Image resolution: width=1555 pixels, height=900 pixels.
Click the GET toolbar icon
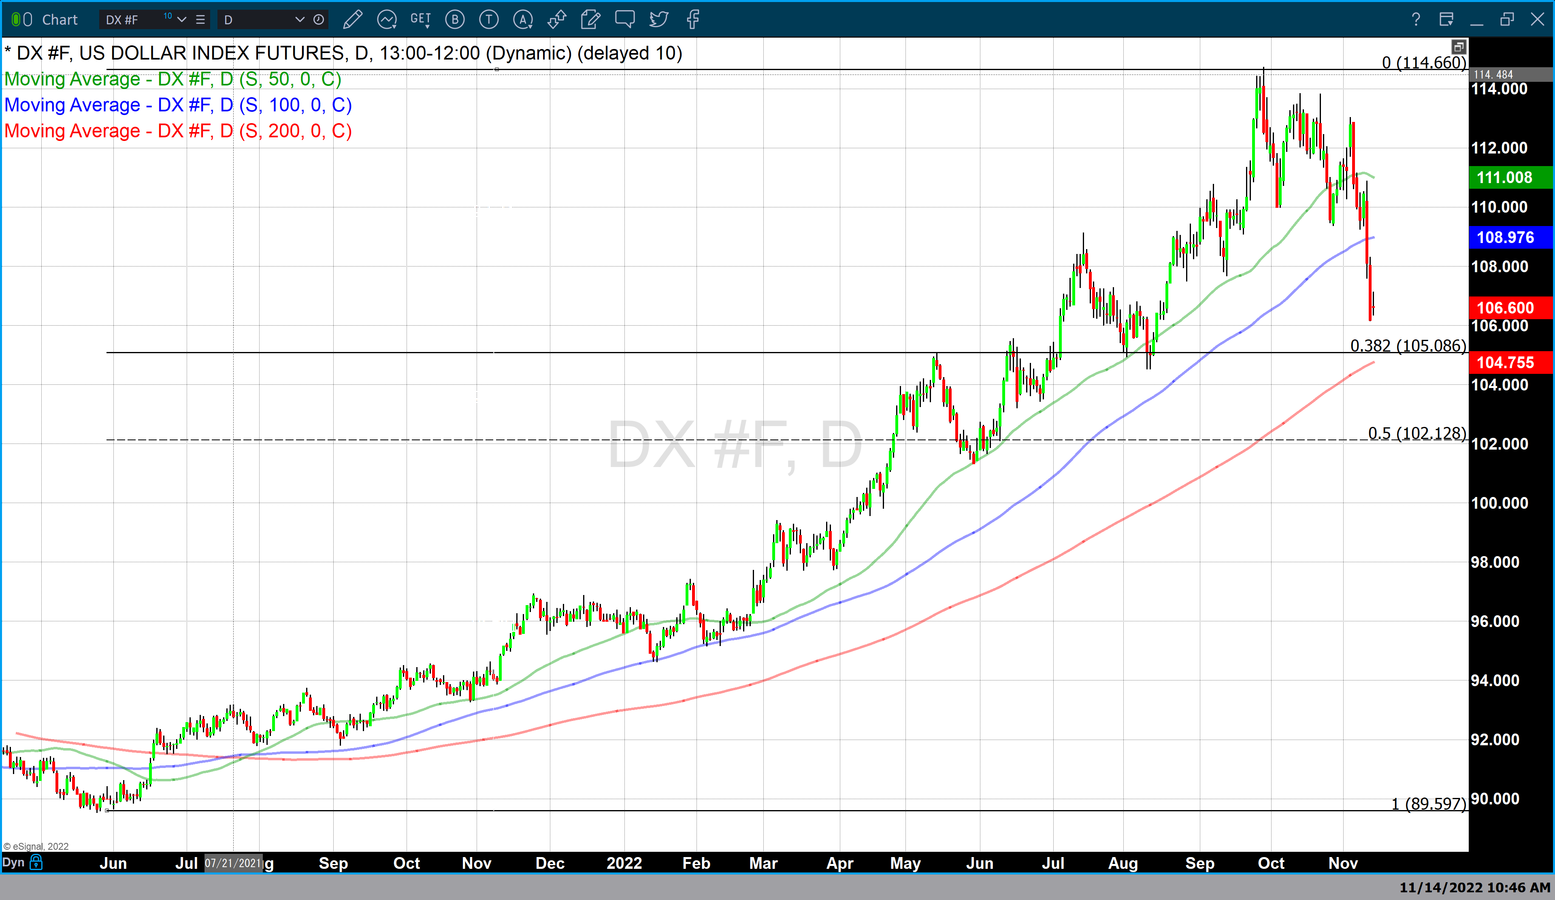pos(421,19)
